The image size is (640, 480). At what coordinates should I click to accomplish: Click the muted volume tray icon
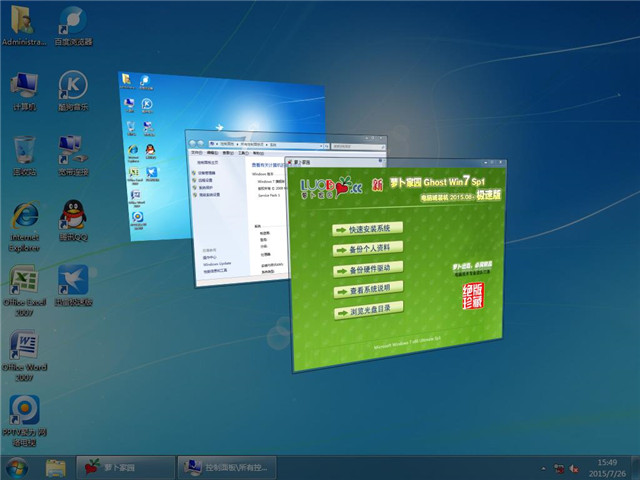tap(574, 469)
